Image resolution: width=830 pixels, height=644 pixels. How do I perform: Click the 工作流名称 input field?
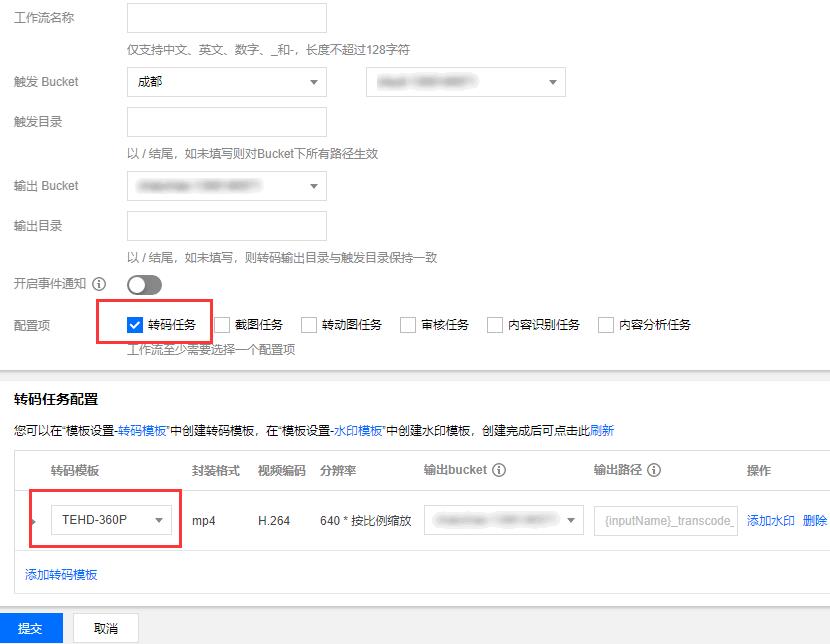227,18
